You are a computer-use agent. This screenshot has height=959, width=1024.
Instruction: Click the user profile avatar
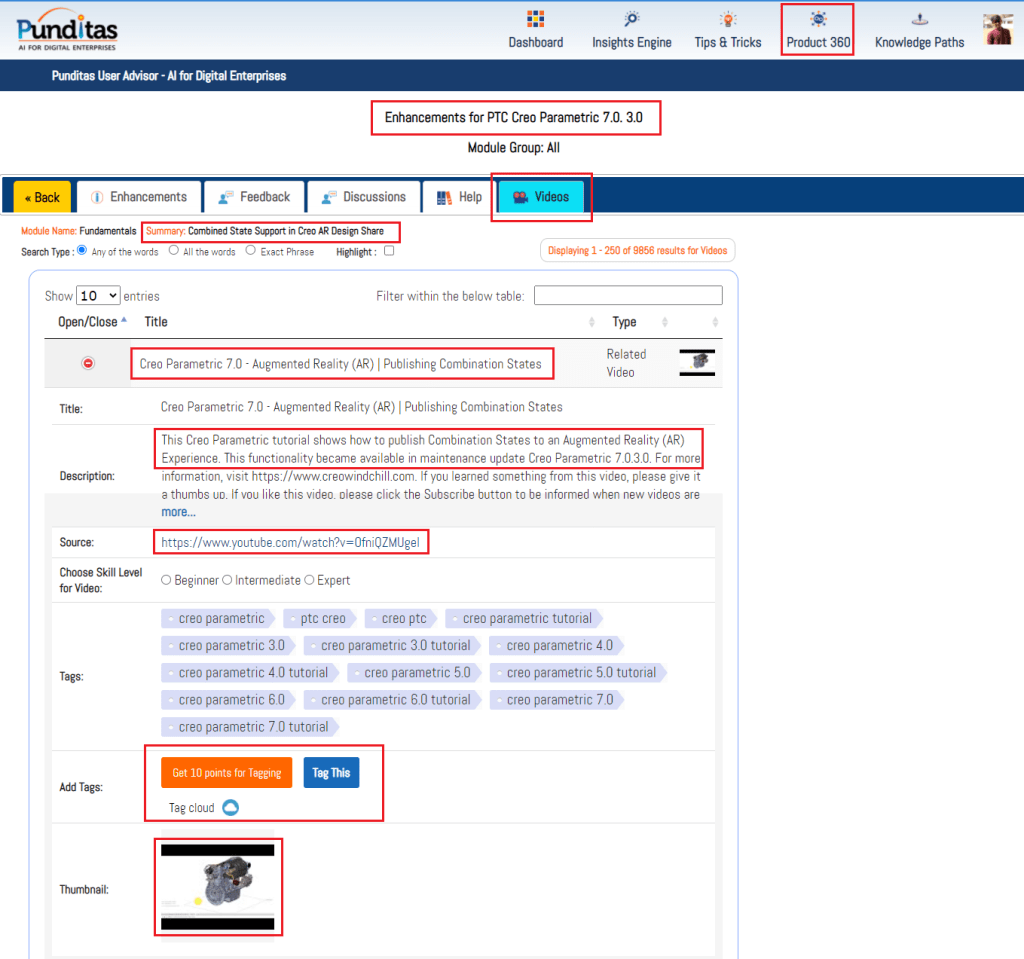tap(998, 30)
